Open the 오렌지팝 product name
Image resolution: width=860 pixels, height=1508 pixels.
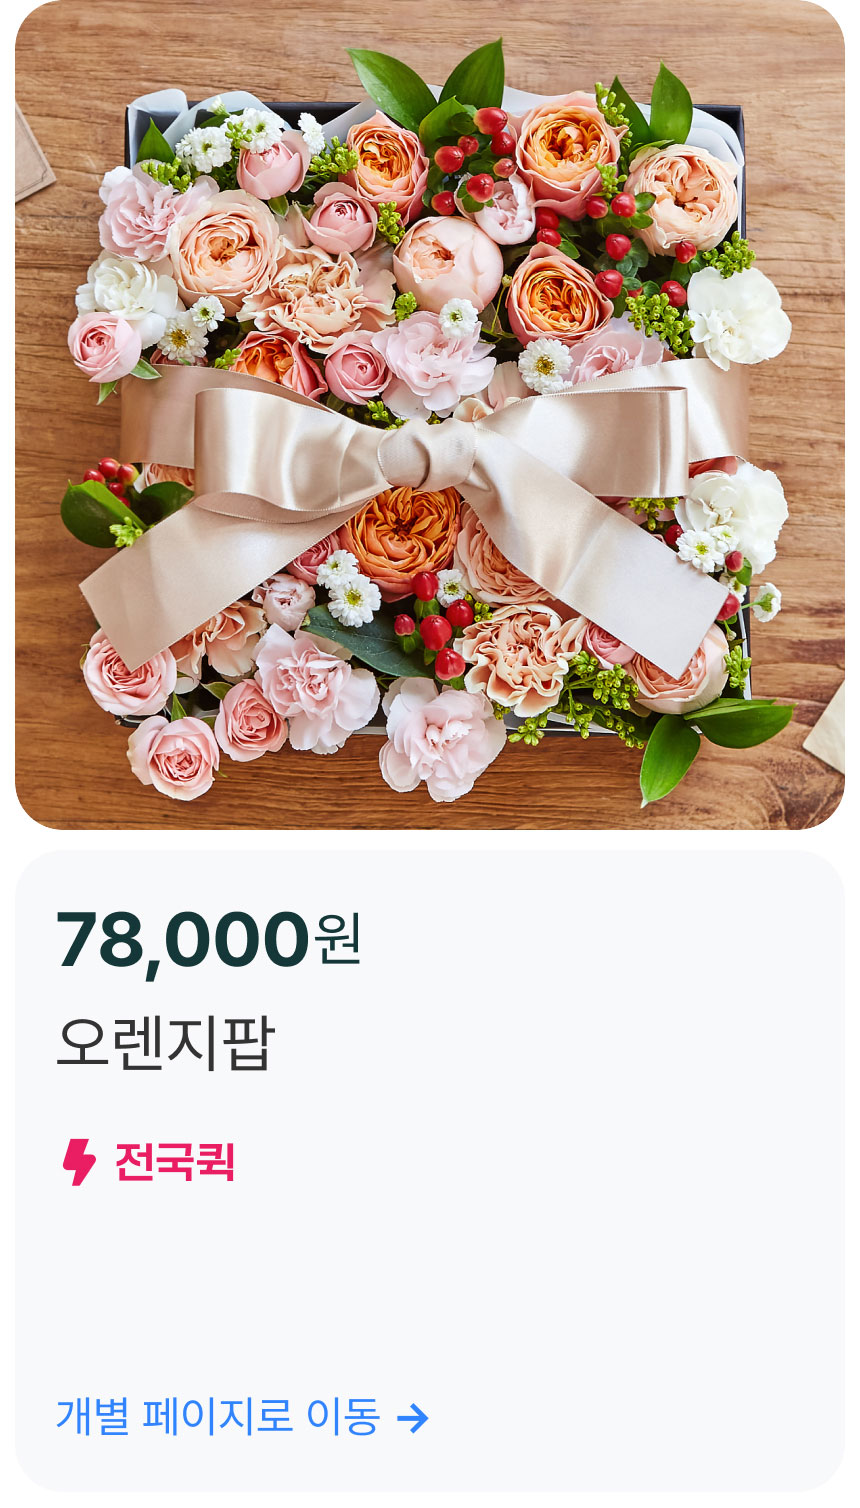[165, 1043]
